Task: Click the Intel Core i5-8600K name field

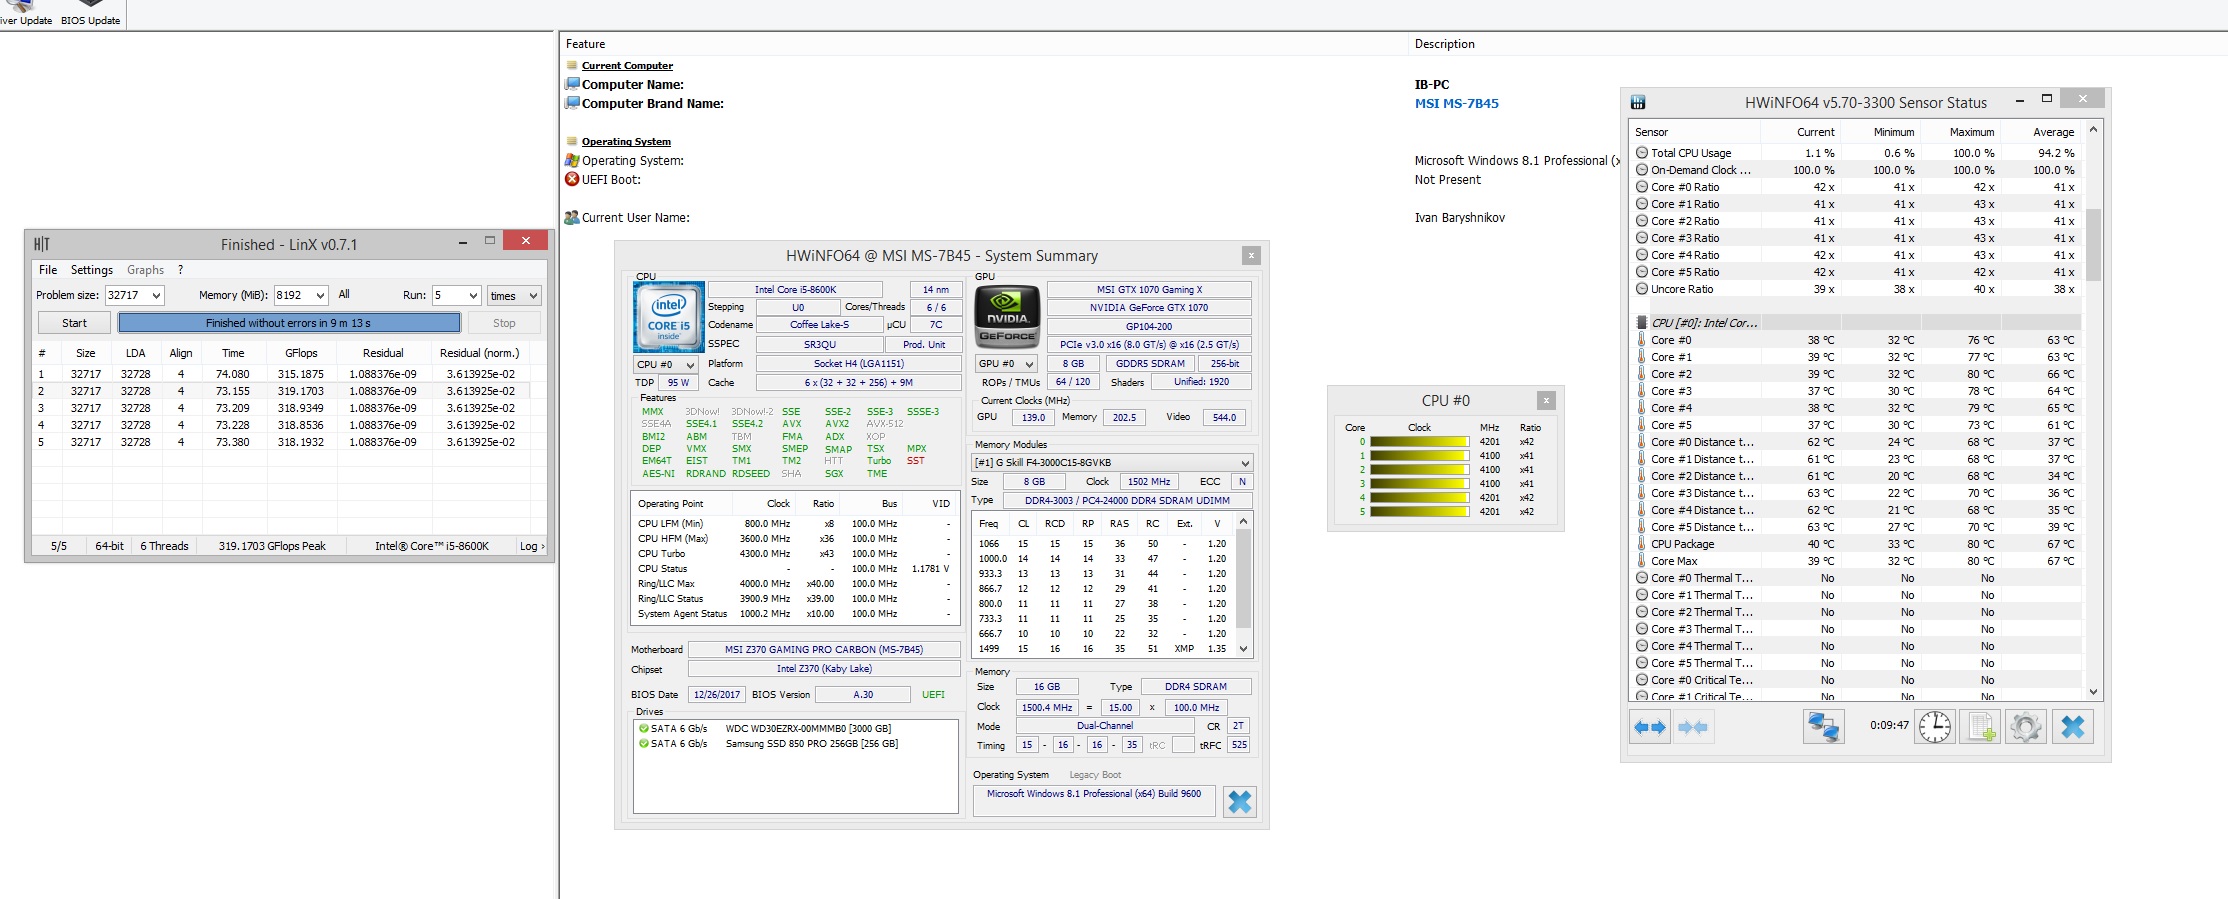Action: (x=795, y=290)
